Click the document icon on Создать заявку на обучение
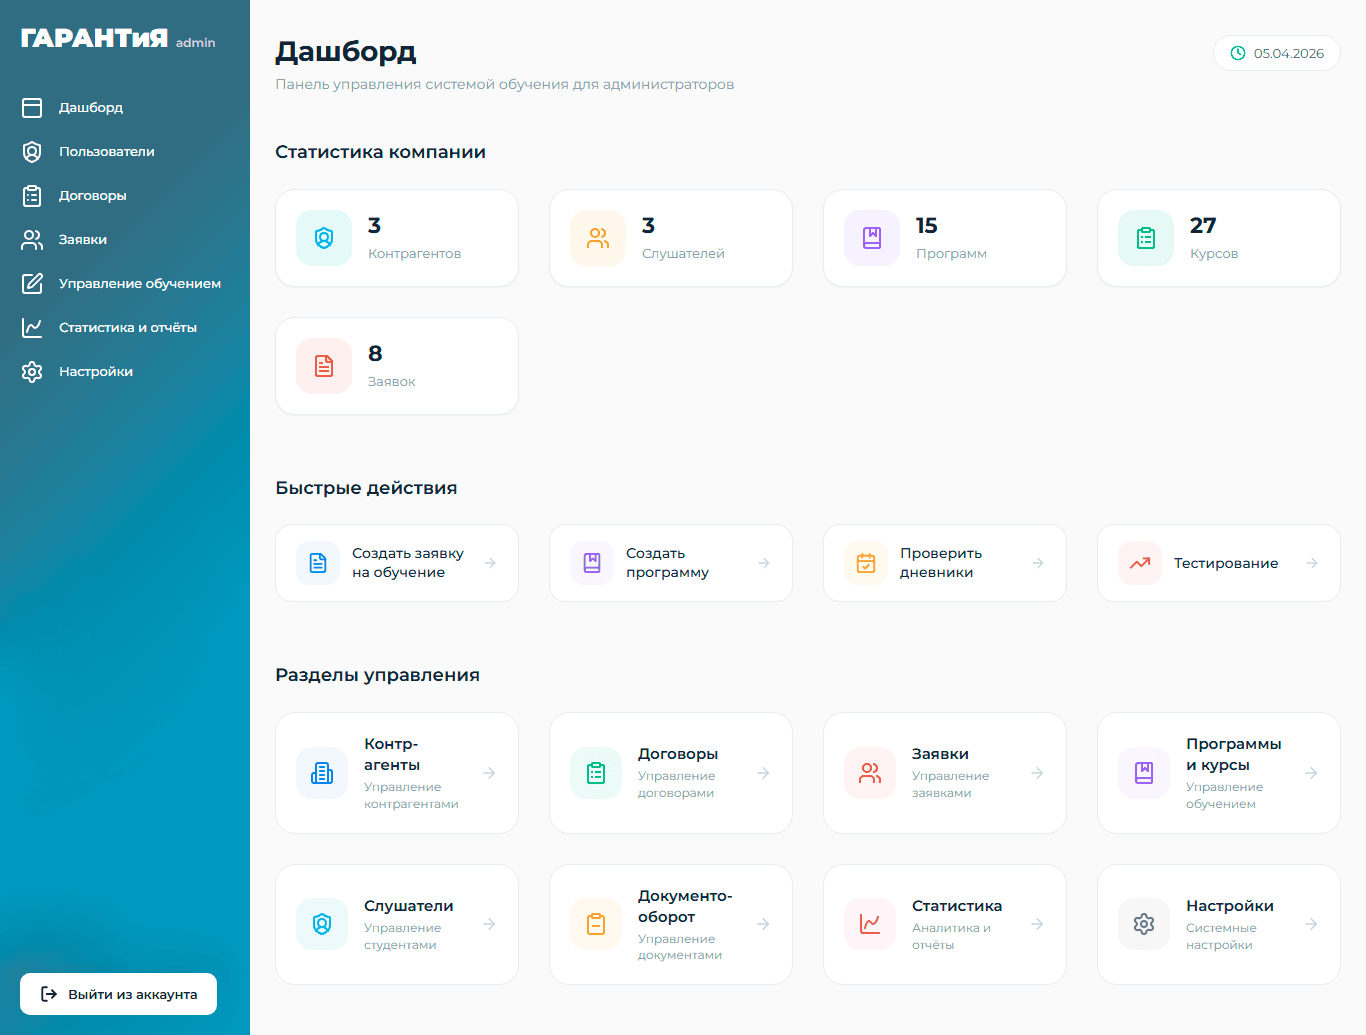Screen dimensions: 1366x1035 [318, 563]
